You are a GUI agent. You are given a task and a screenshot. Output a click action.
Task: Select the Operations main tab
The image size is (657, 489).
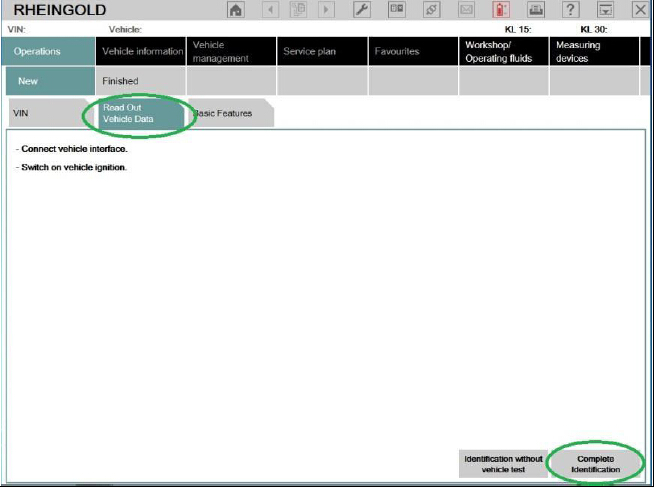[48, 51]
